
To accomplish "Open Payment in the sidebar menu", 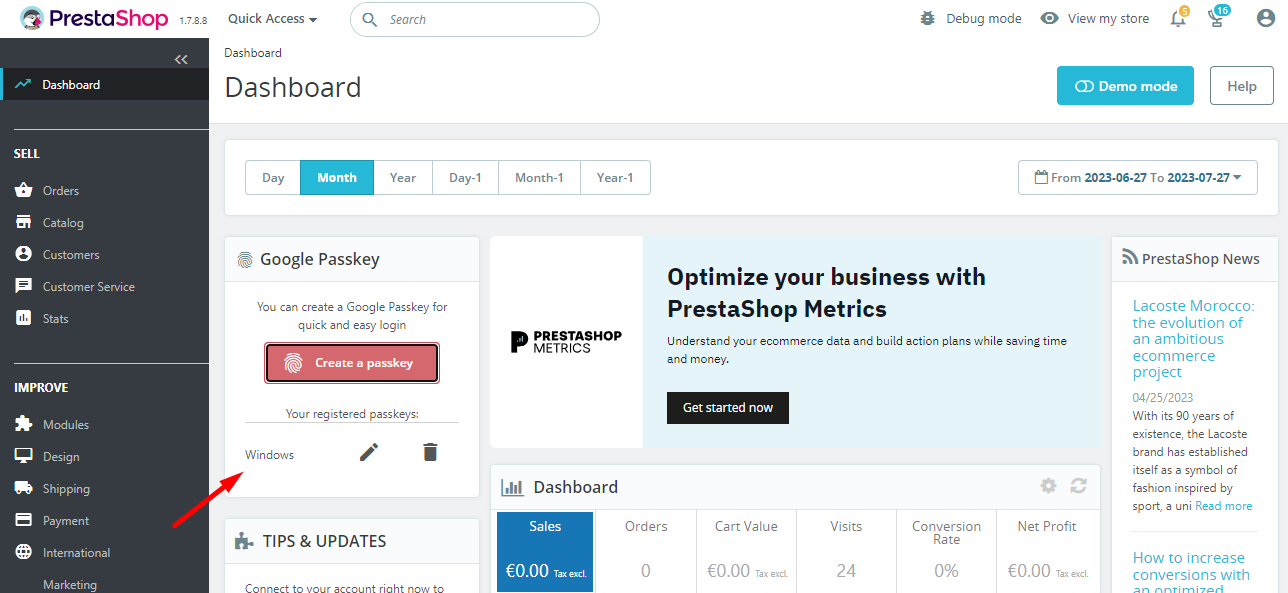I will pos(66,520).
